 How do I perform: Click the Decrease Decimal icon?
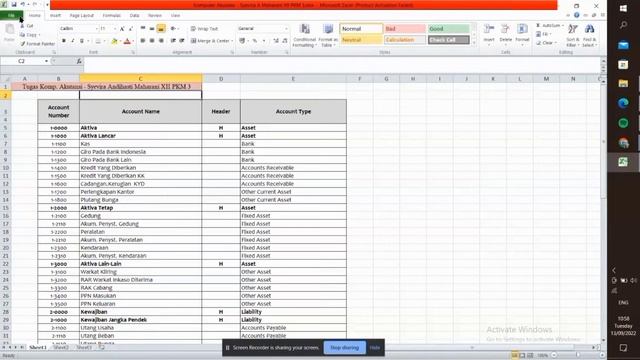285,41
